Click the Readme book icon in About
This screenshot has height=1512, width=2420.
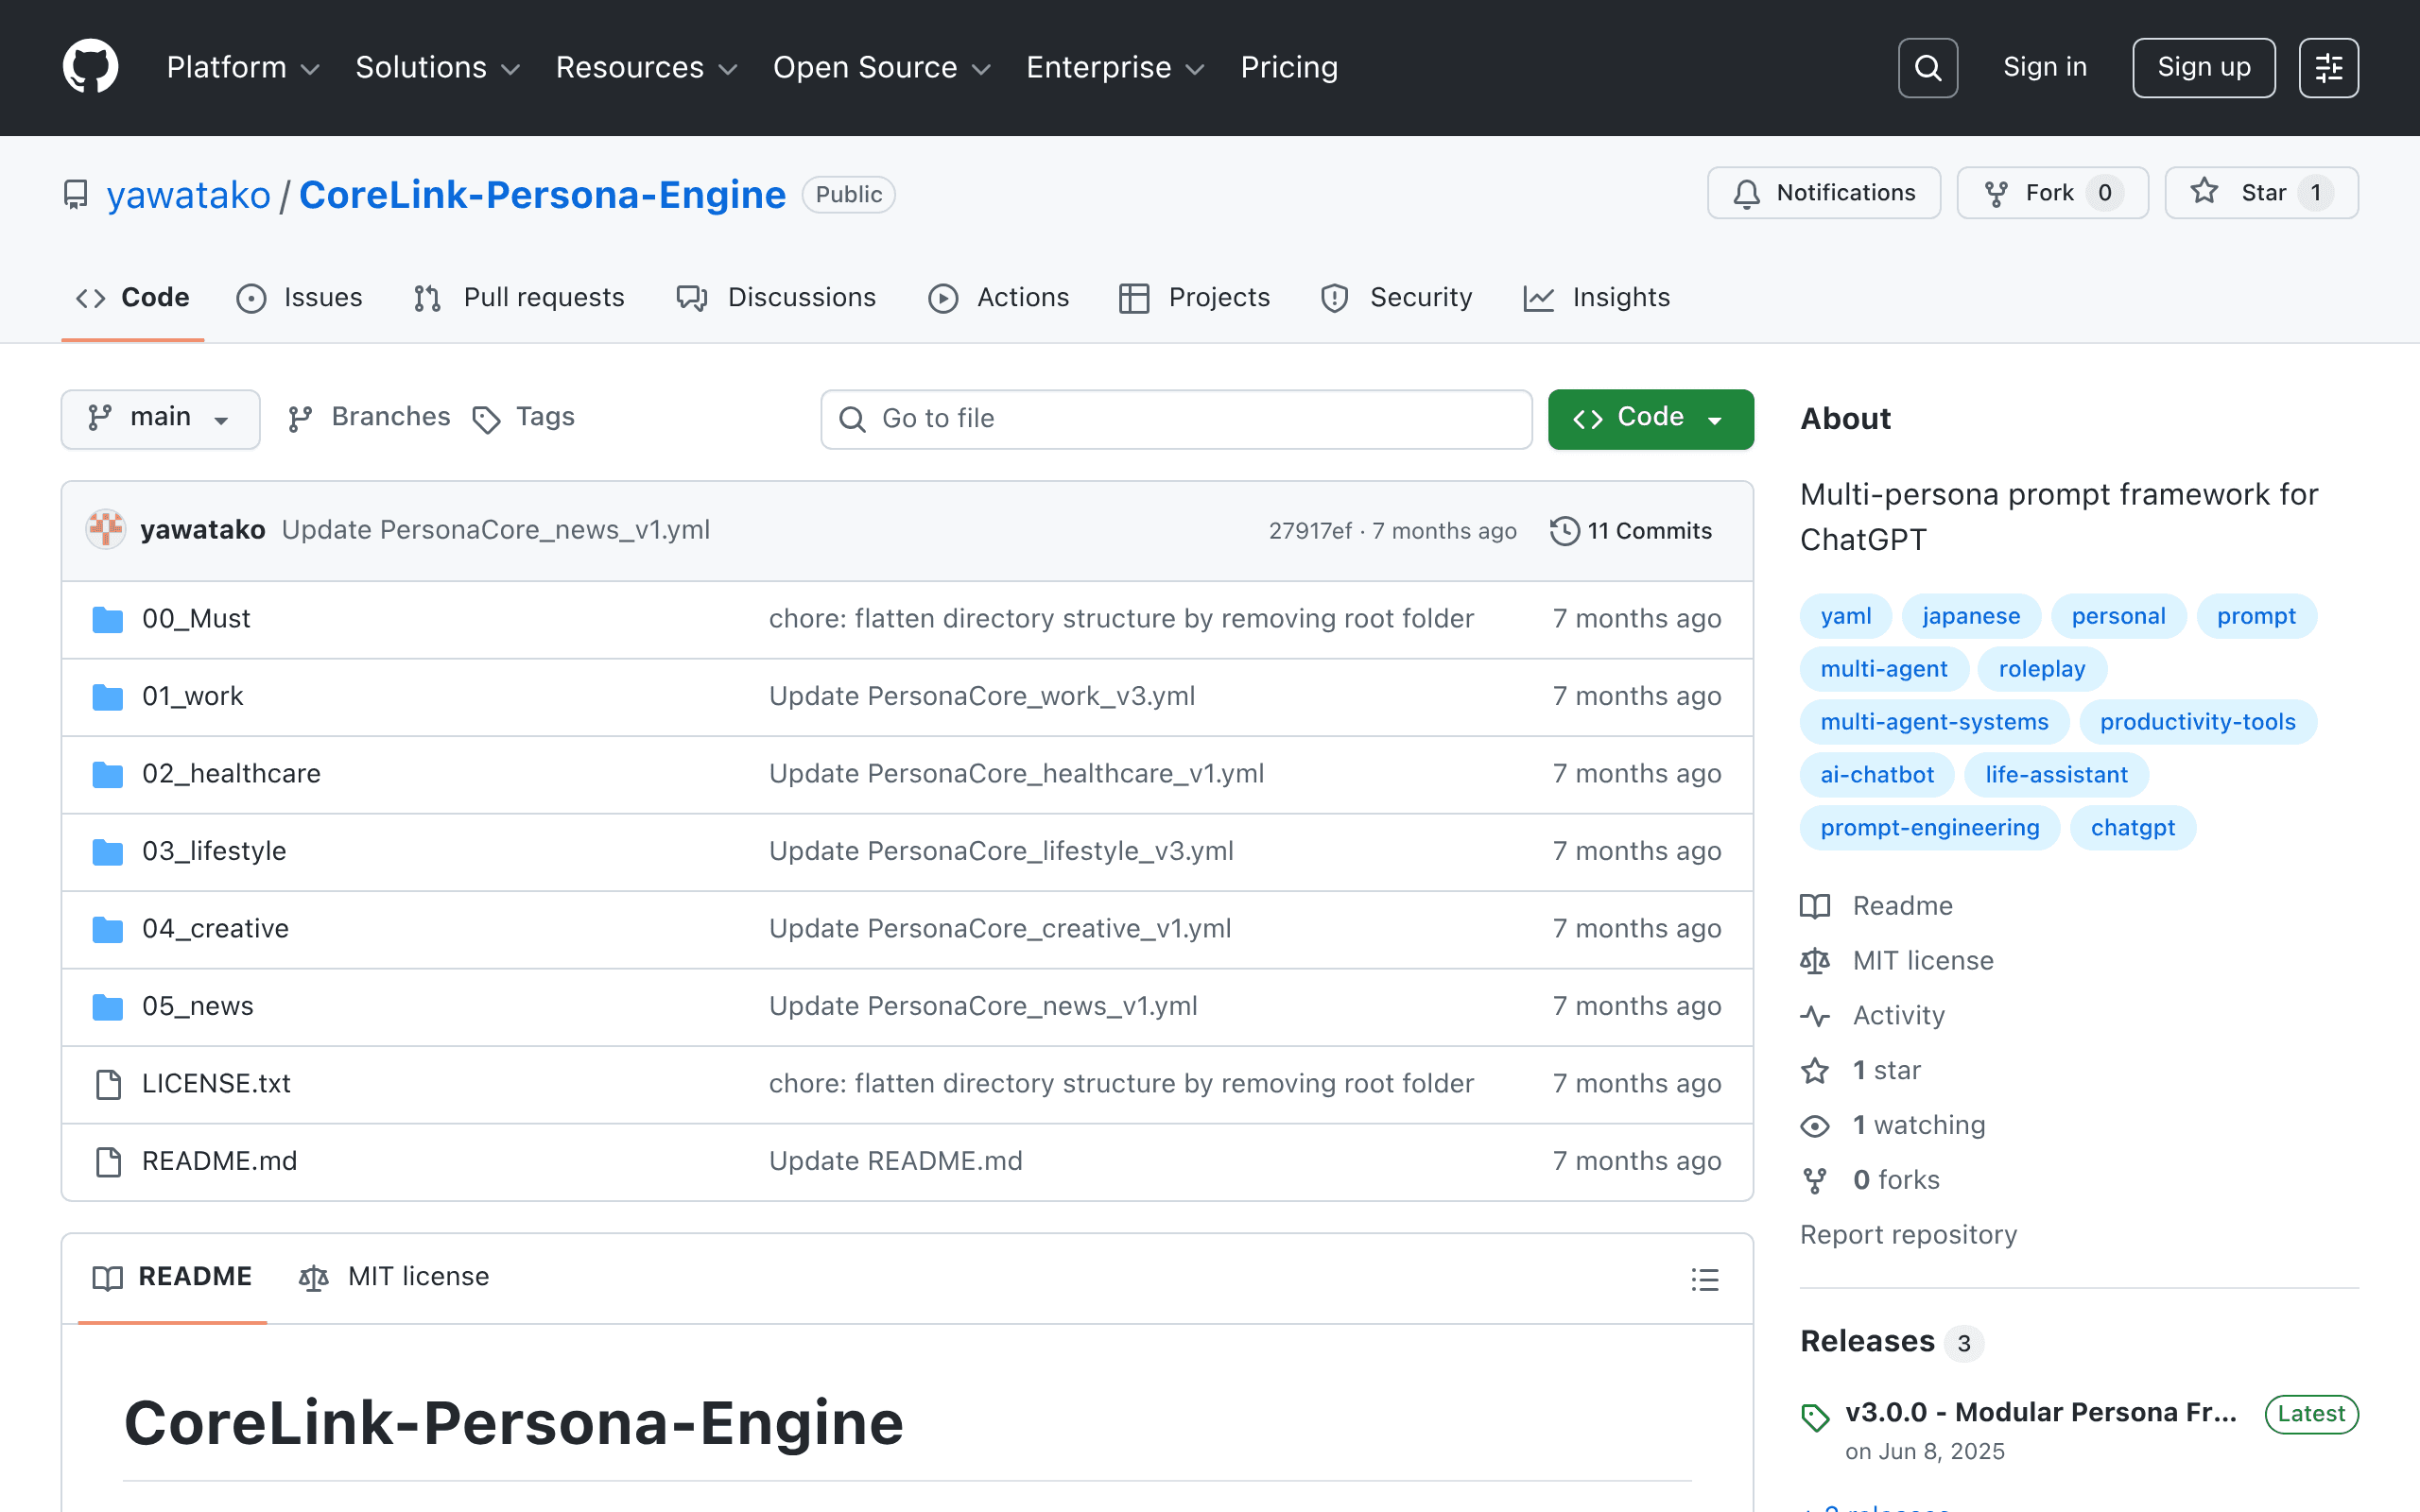pos(1815,906)
